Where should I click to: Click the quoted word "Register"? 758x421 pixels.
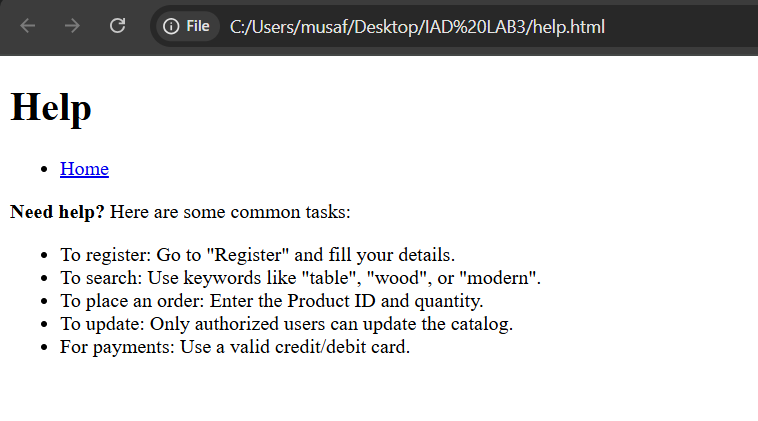pyautogui.click(x=248, y=255)
